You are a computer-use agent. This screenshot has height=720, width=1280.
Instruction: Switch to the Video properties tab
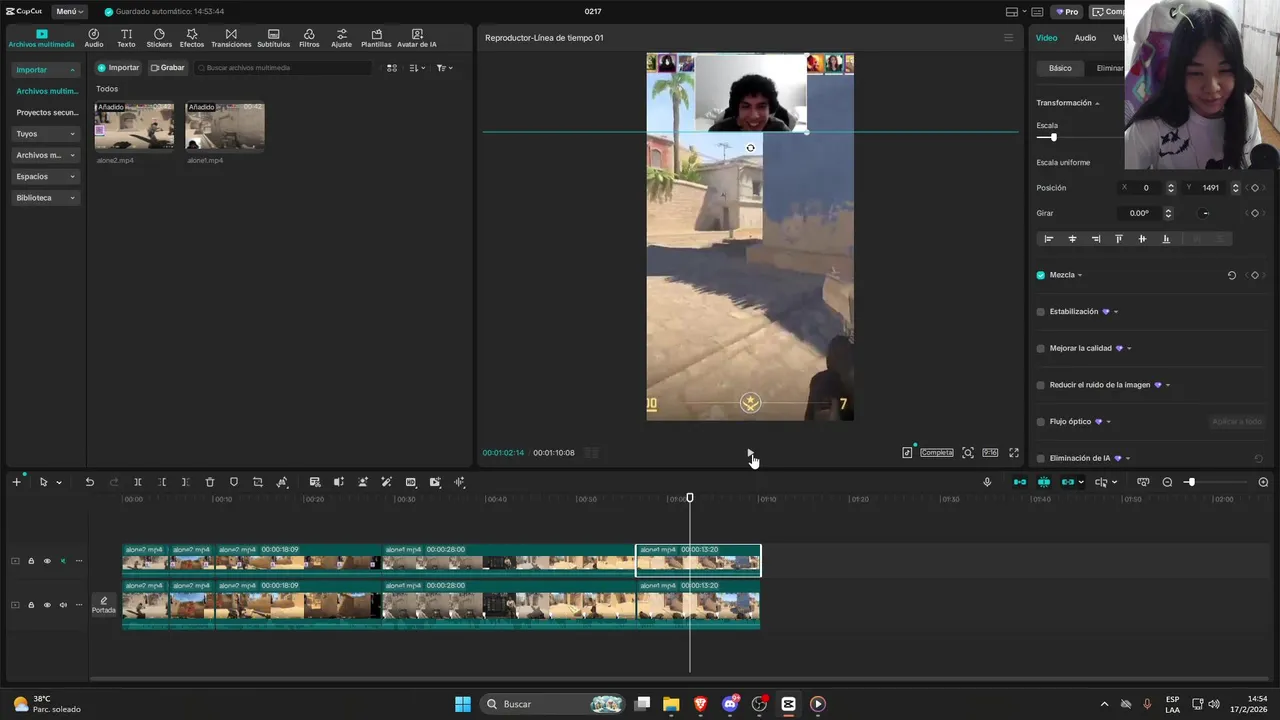click(x=1046, y=38)
